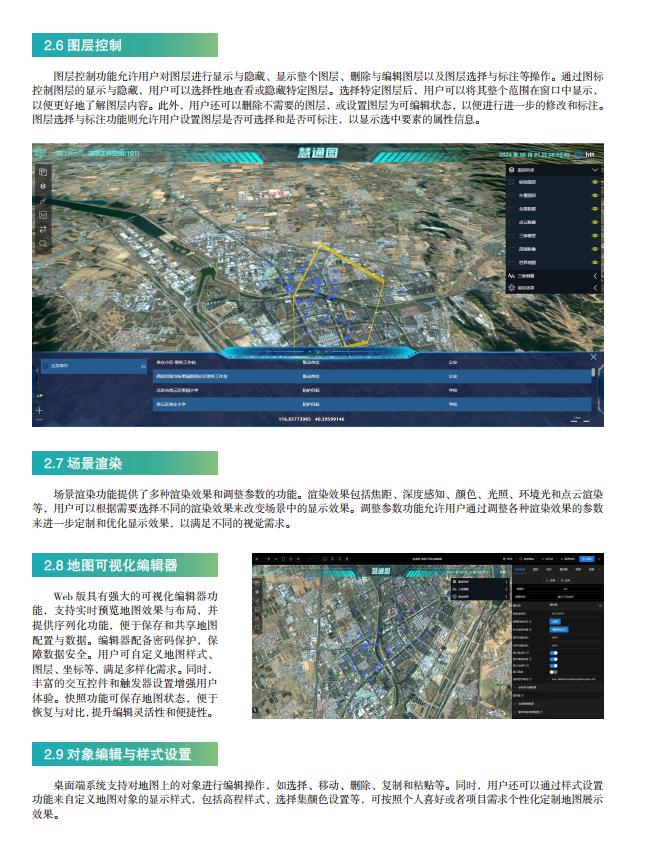Viewport: 655px width, 861px height.
Task: Toggle the eye icon for the 三维模型 layer
Action: [595, 236]
